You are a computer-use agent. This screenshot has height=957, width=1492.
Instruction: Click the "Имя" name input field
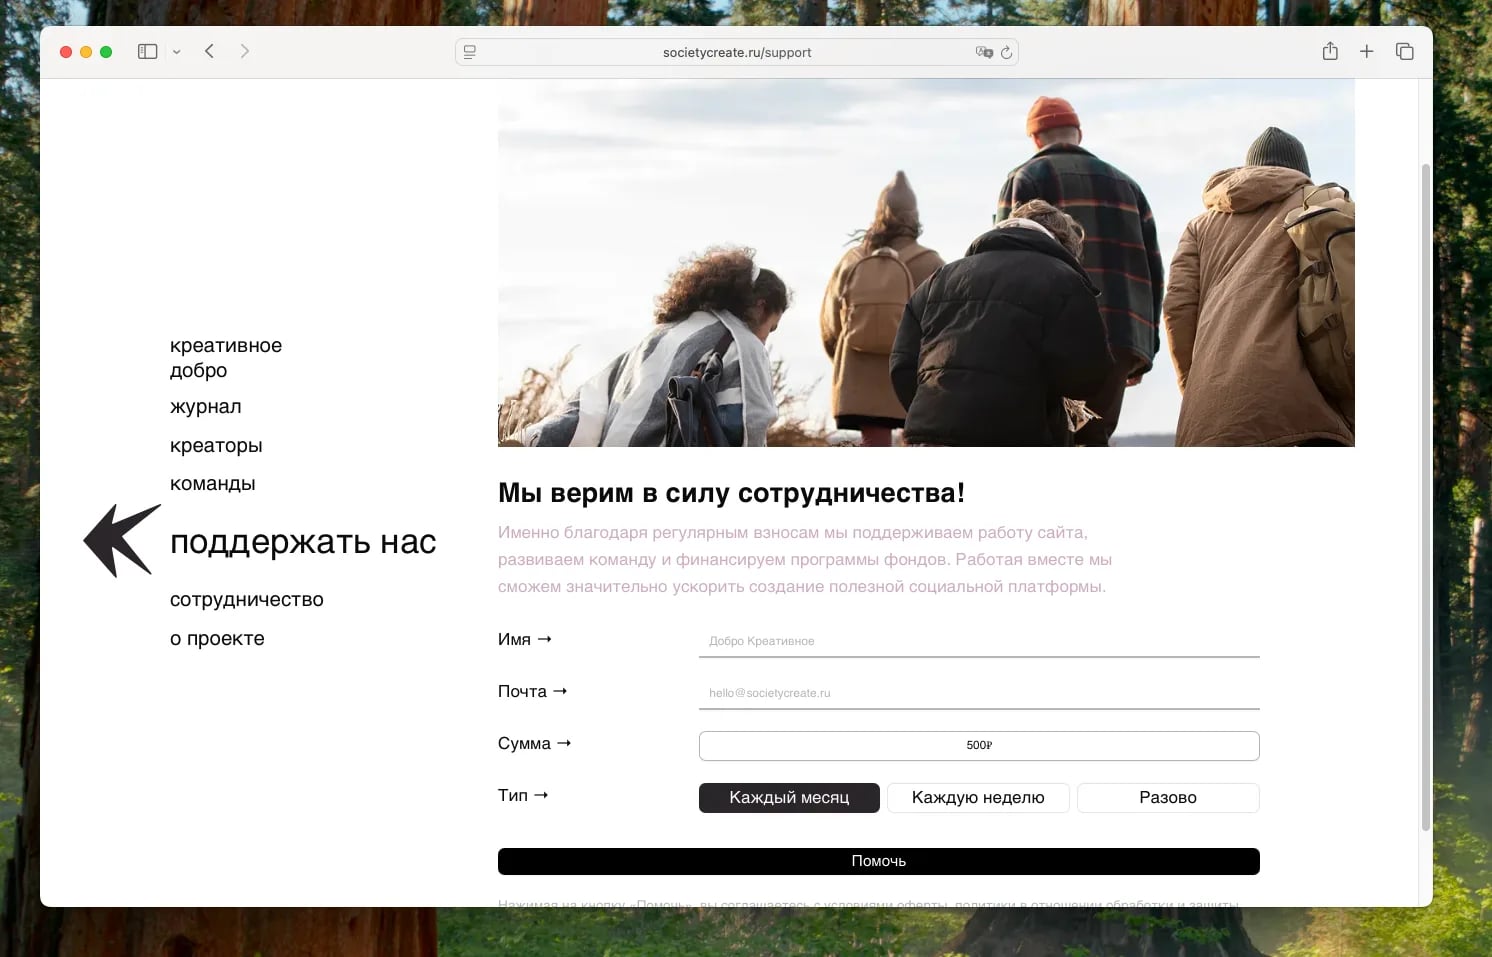978,642
